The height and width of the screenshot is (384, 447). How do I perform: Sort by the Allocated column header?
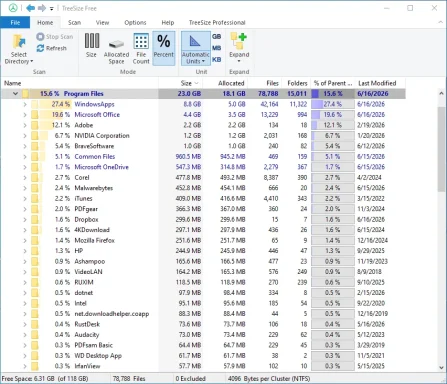click(225, 83)
